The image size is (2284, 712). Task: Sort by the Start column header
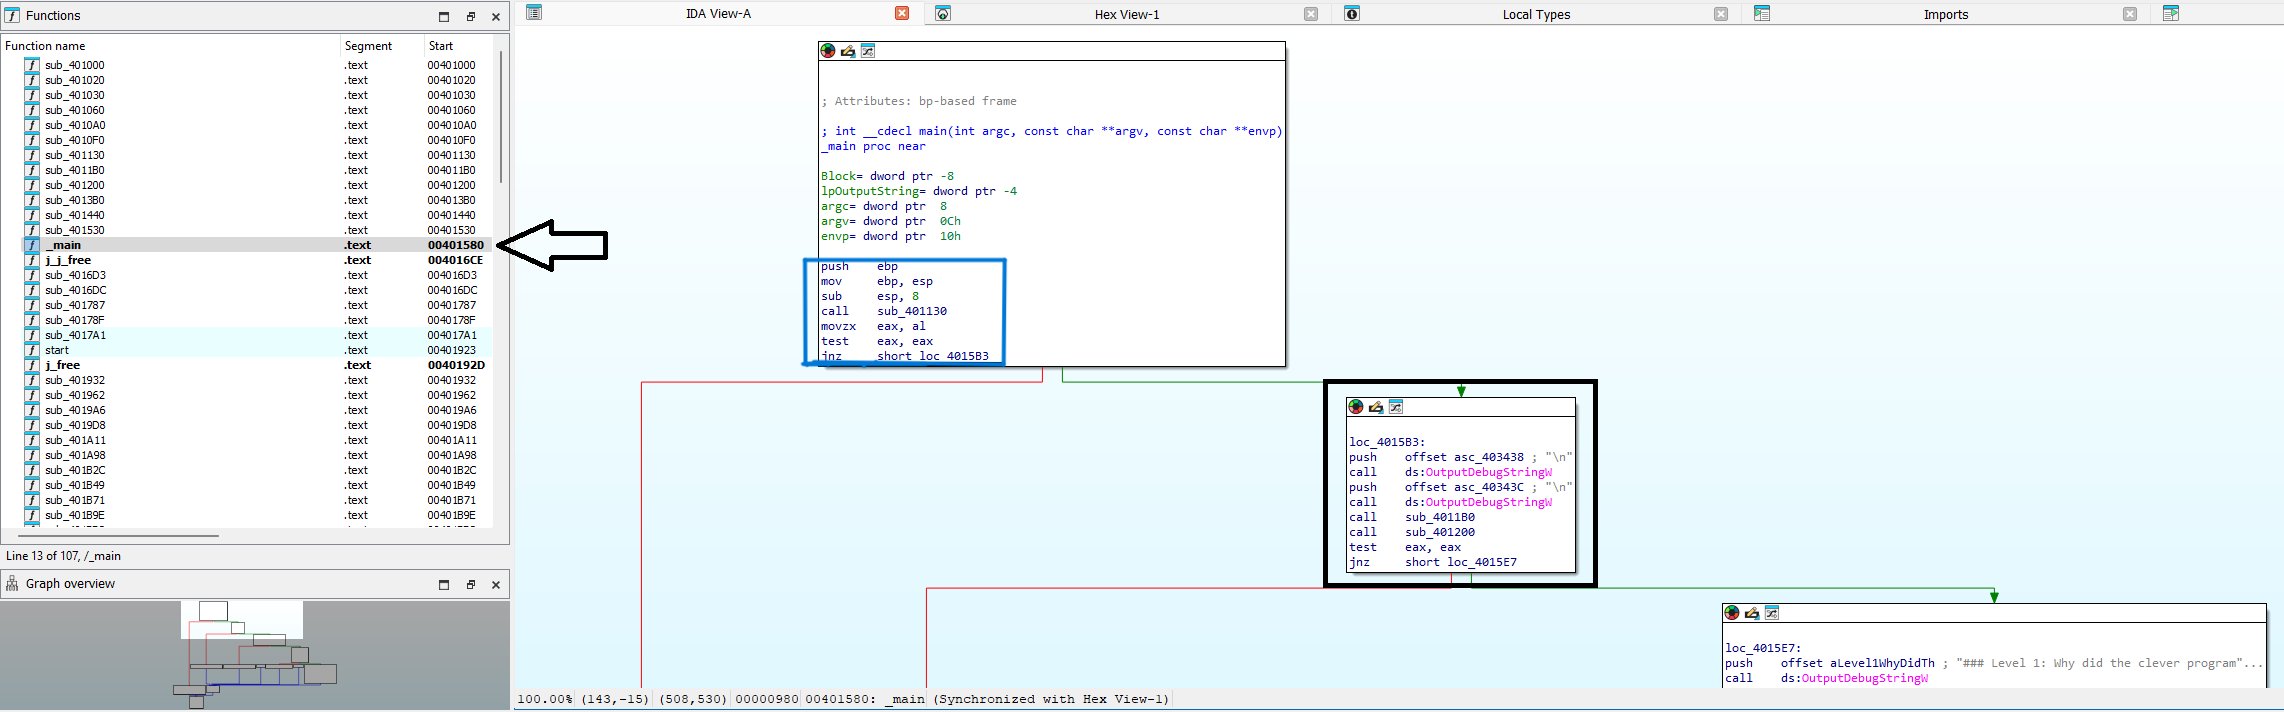459,46
